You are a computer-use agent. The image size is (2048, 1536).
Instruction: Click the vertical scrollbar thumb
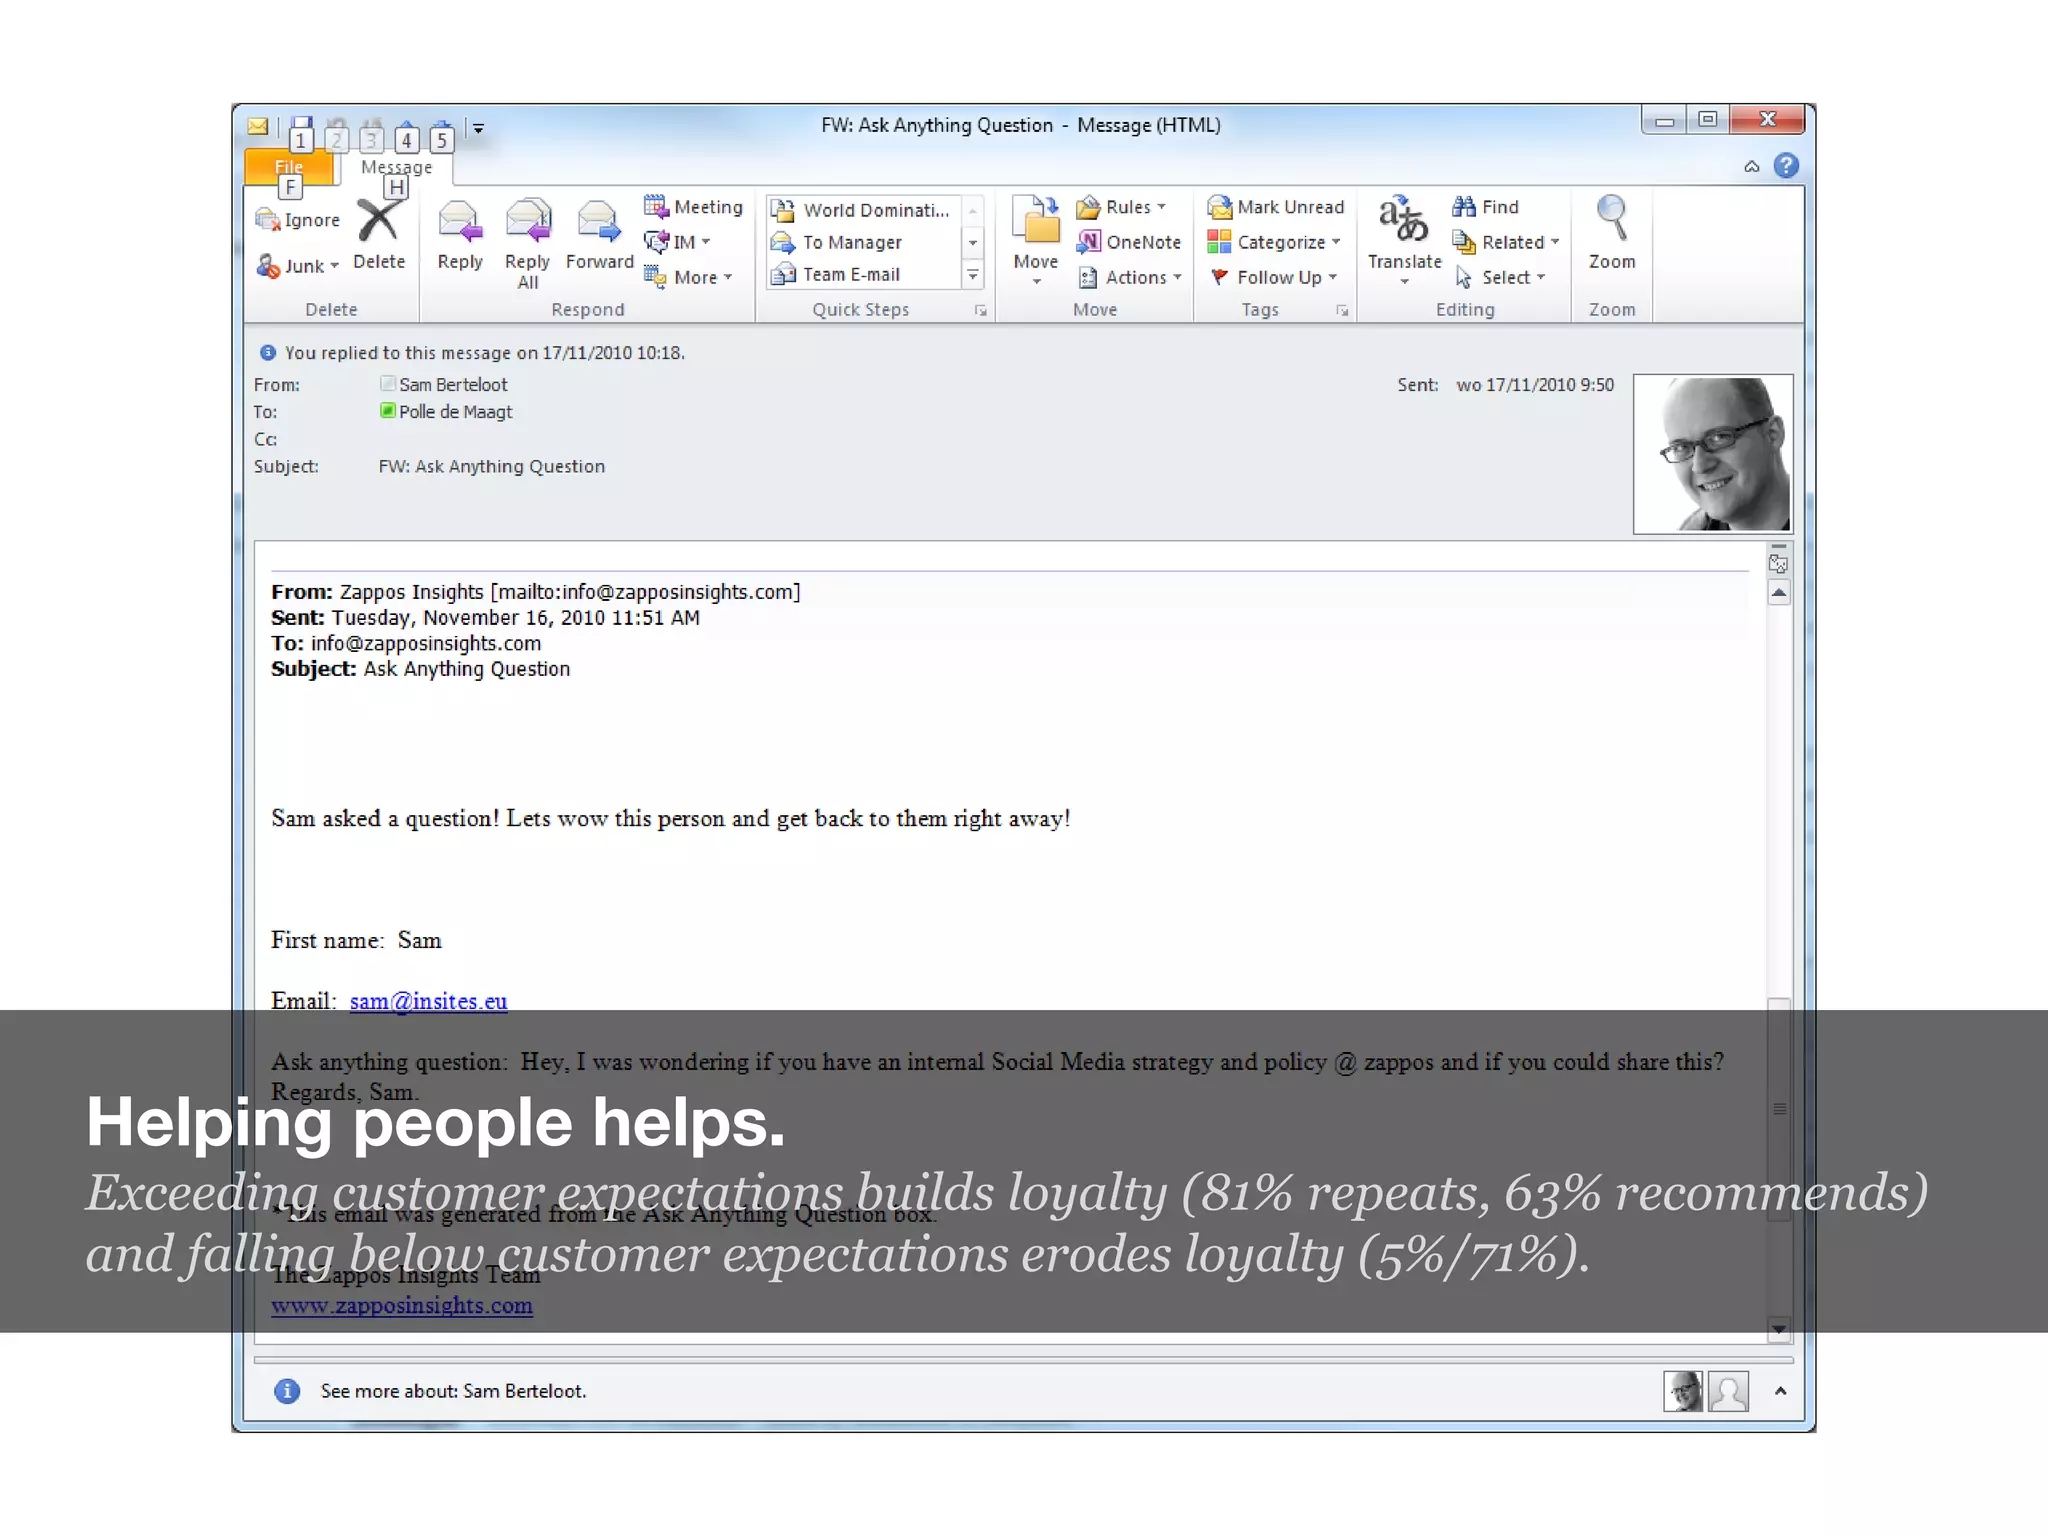(x=1779, y=1108)
